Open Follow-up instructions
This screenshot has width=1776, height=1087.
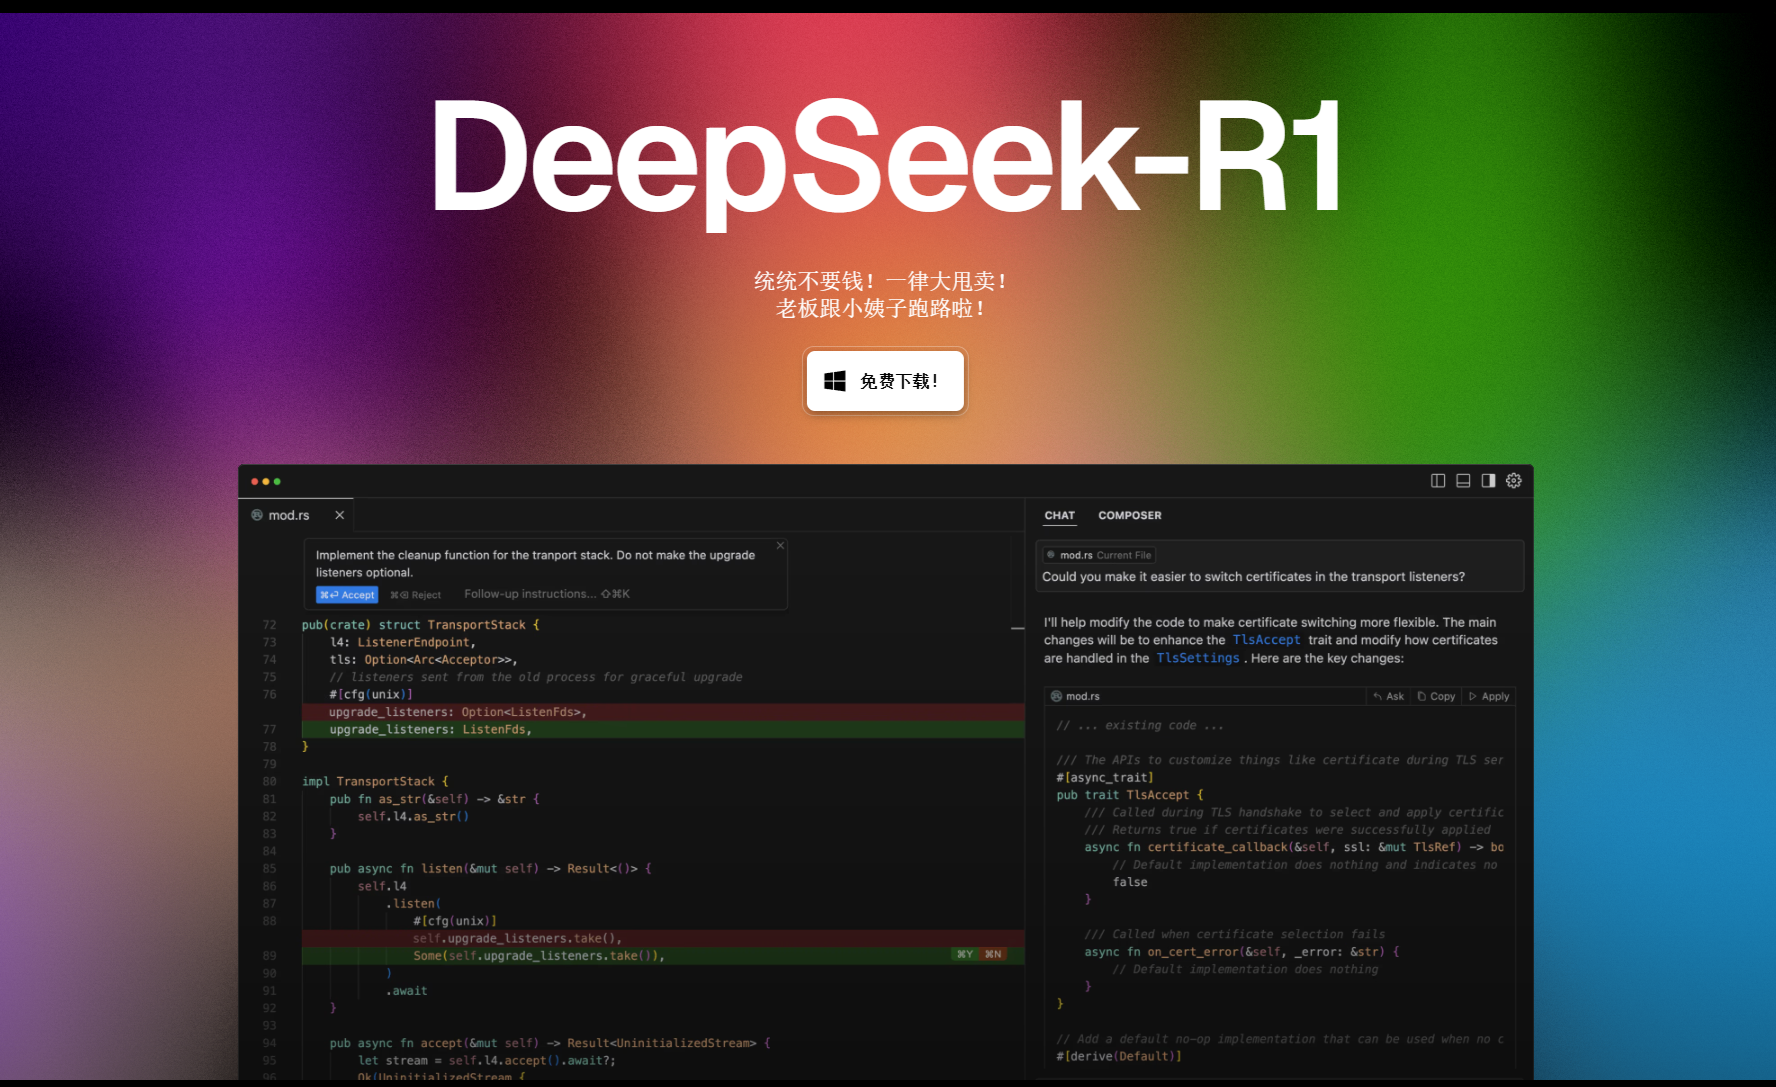528,593
